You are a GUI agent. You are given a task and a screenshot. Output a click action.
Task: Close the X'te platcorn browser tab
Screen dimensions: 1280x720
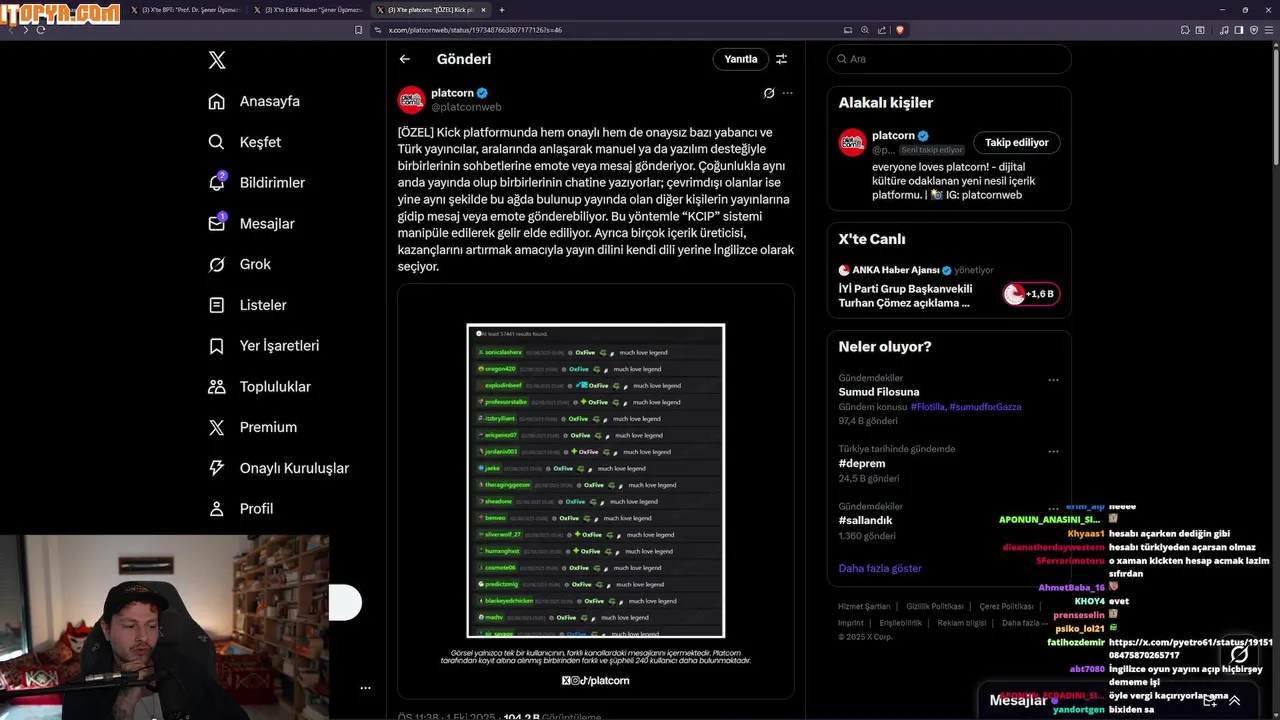pos(483,9)
